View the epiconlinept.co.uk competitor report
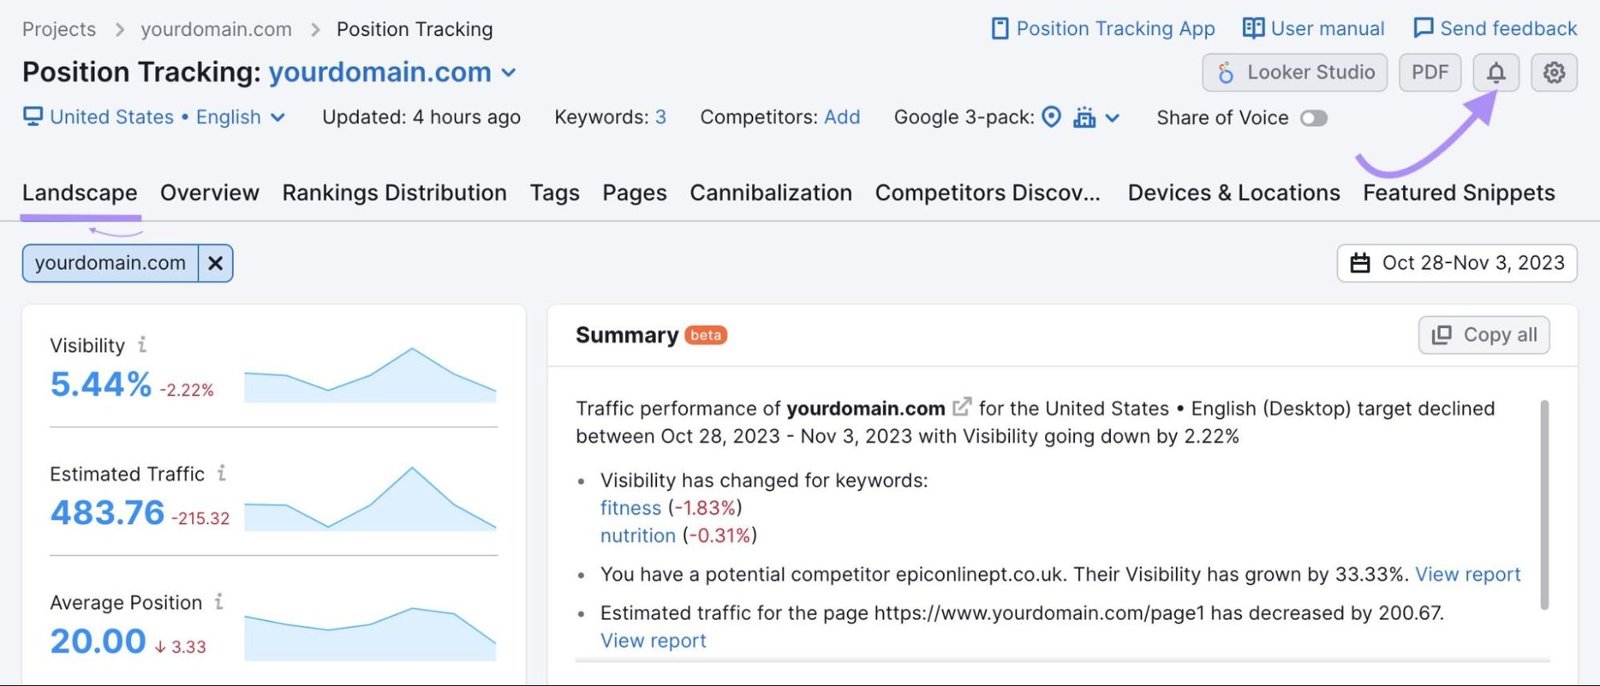The width and height of the screenshot is (1600, 686). [x=1469, y=574]
